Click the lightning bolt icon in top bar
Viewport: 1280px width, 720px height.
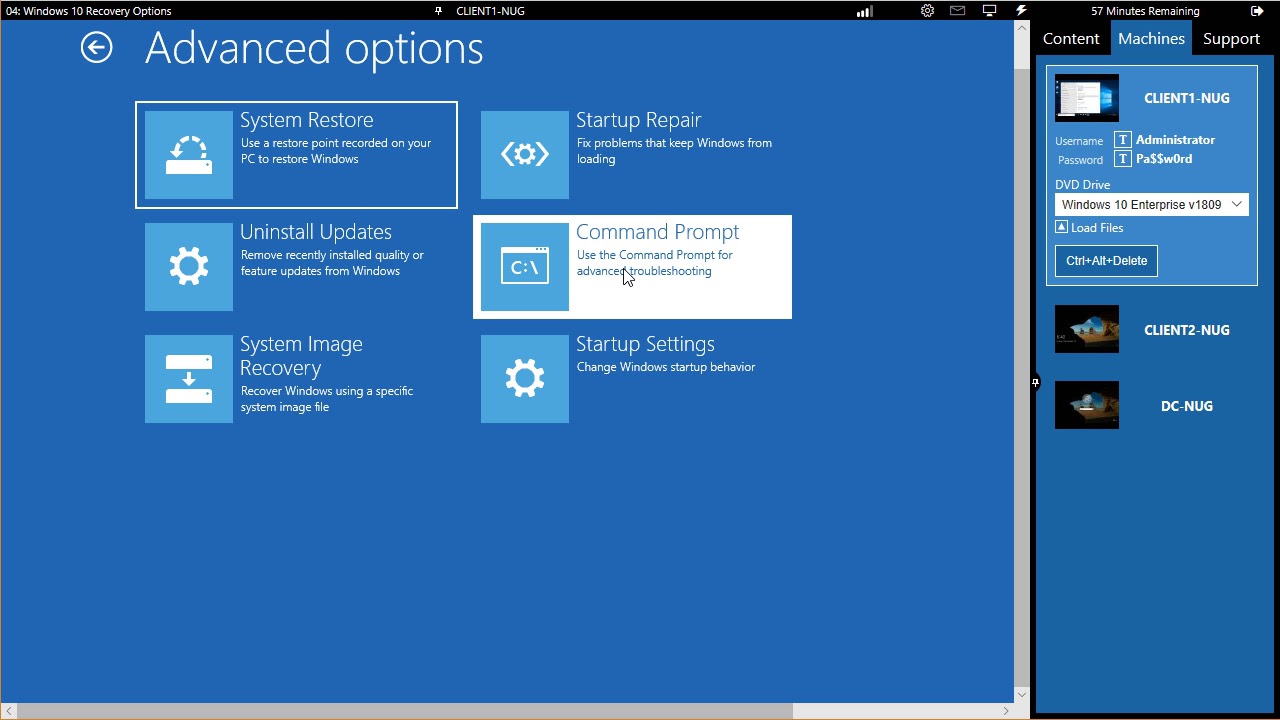1021,11
